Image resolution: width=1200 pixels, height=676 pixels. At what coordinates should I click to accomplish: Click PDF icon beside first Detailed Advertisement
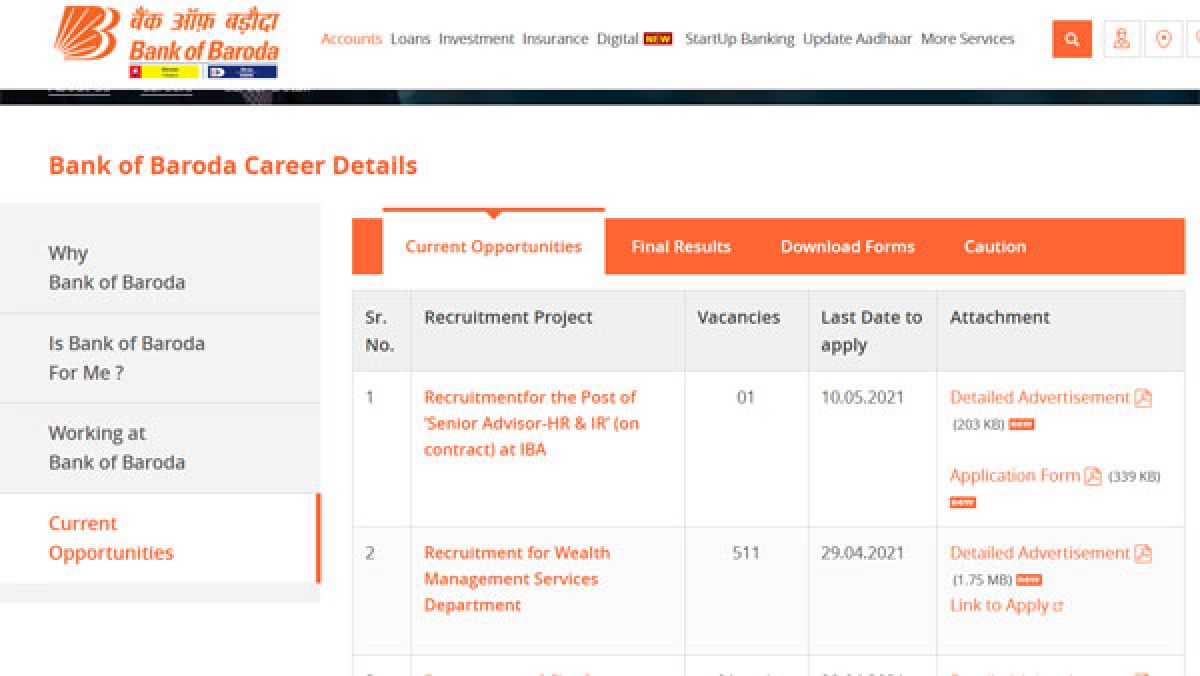(1143, 398)
